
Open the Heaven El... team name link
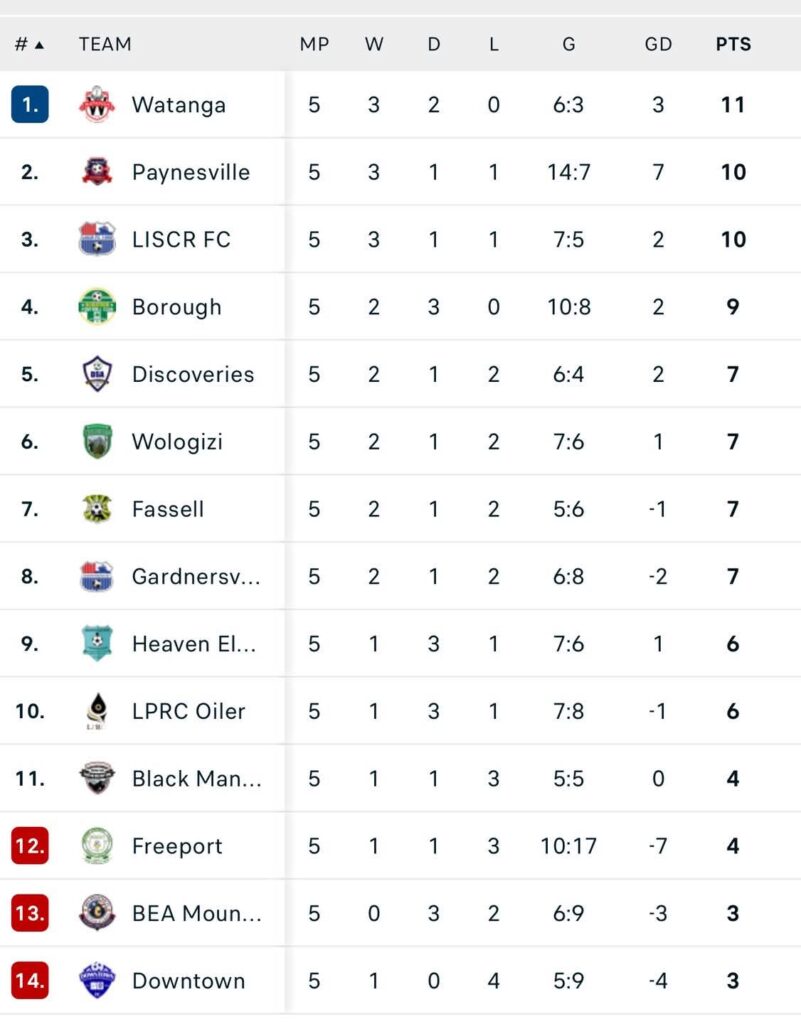coord(194,644)
